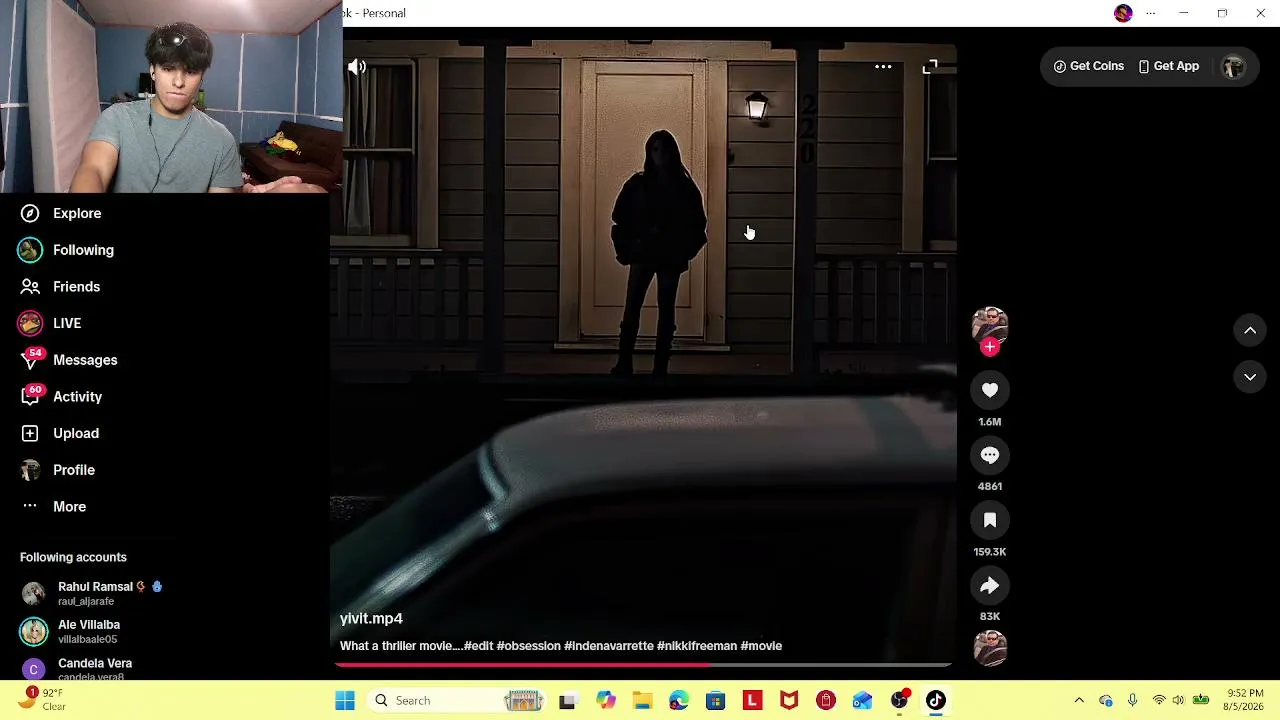Open the title bar profile avatar
This screenshot has width=1280, height=720.
[x=1123, y=13]
